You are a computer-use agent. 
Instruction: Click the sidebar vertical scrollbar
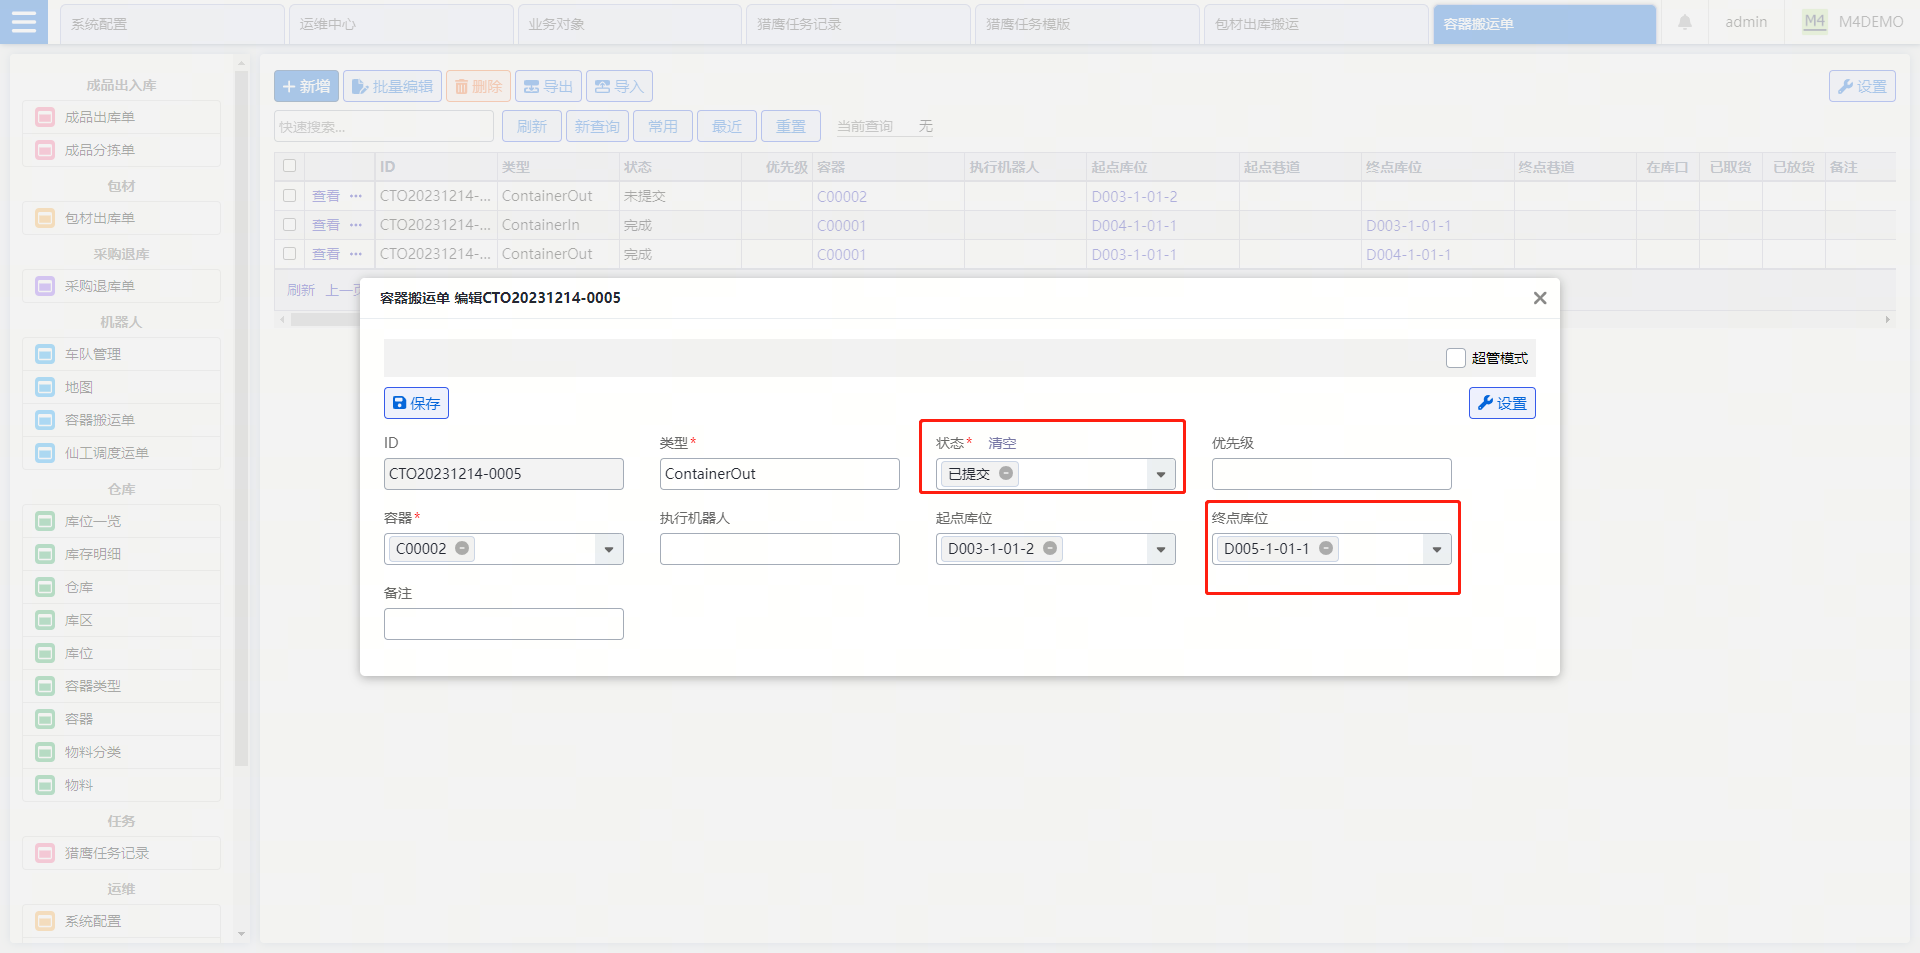click(241, 420)
